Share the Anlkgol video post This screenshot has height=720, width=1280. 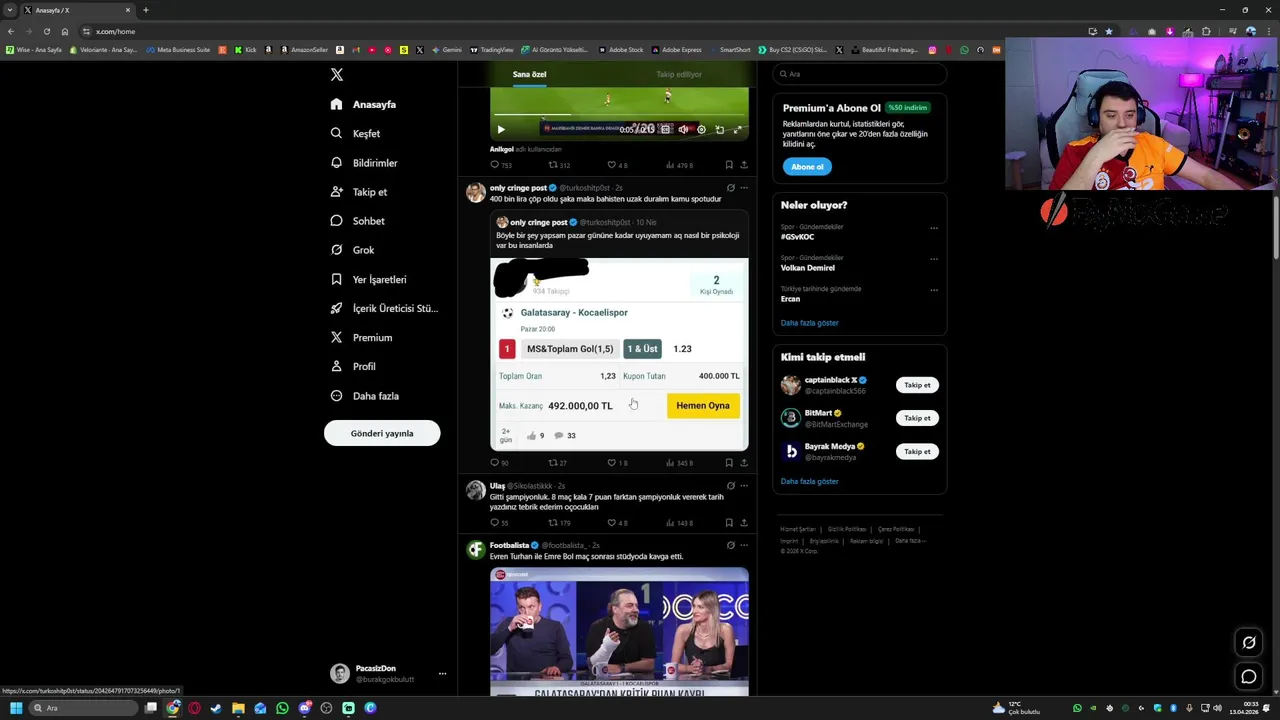tap(743, 165)
